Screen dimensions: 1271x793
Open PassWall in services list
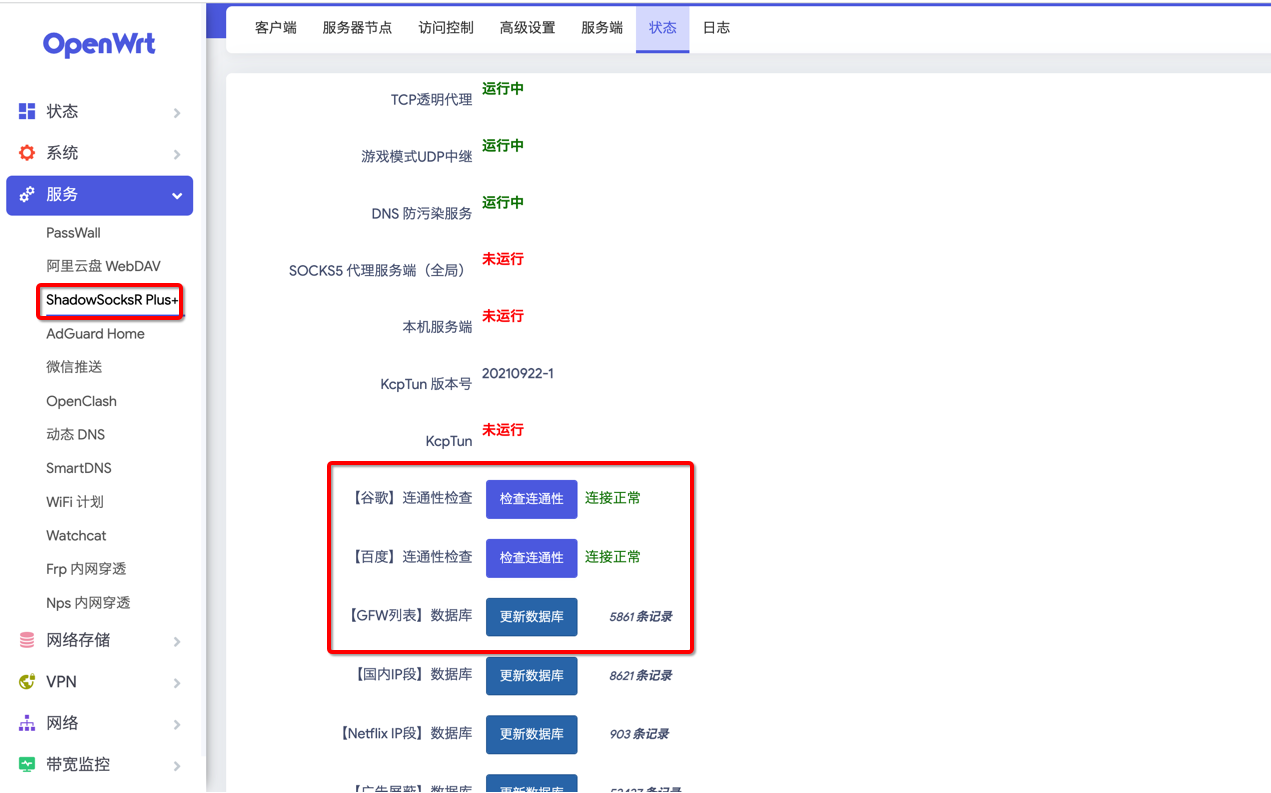click(x=73, y=233)
